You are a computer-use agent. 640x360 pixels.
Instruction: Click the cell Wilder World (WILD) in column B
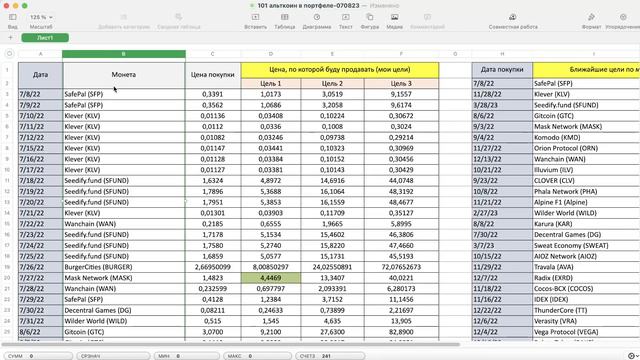point(124,321)
